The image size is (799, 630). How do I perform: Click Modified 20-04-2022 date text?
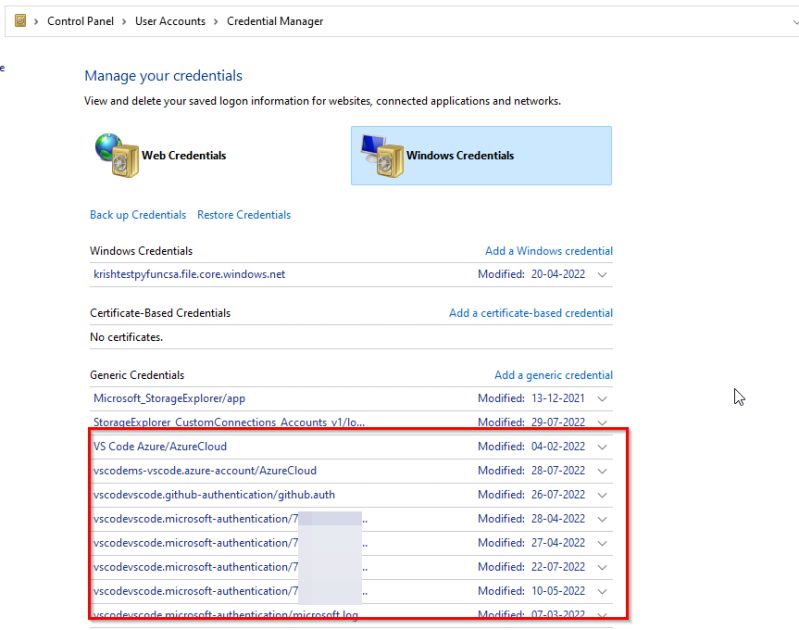(x=531, y=274)
